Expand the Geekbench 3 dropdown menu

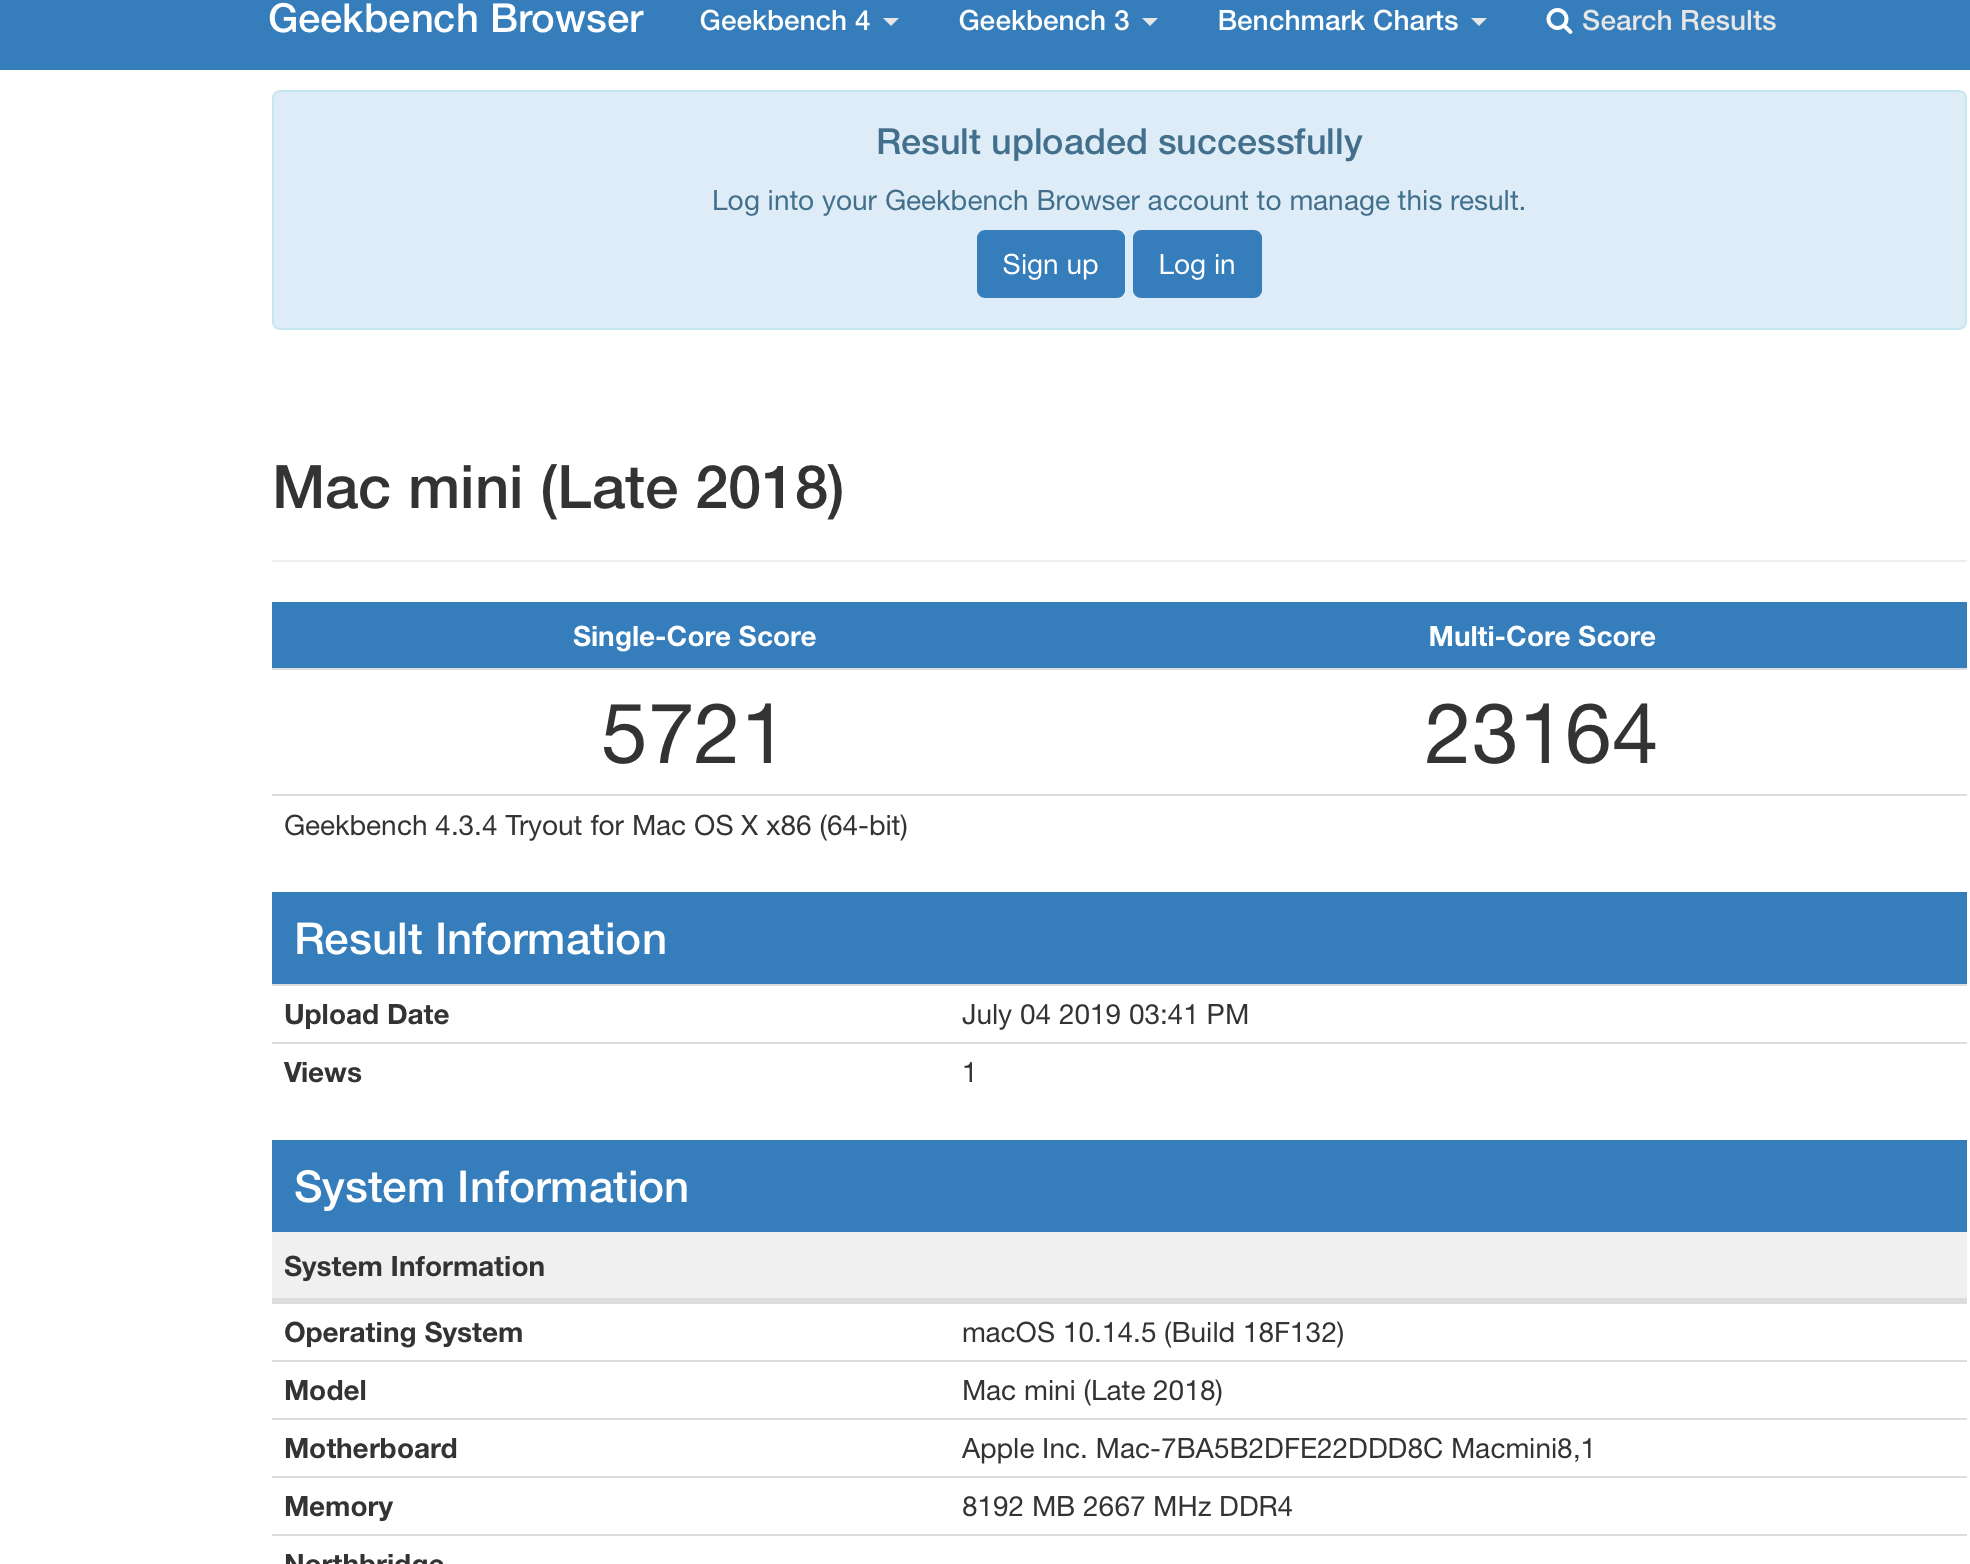1058,21
